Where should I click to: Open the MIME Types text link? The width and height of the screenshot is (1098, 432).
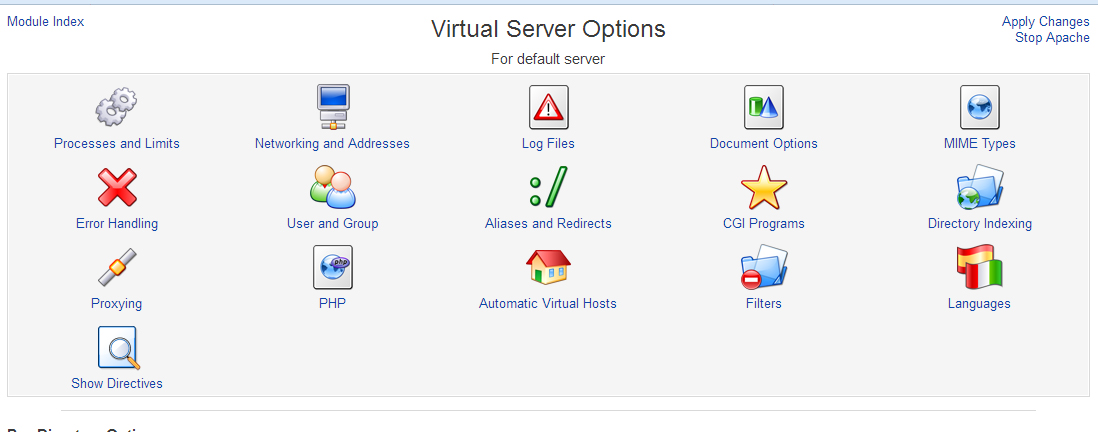click(980, 144)
